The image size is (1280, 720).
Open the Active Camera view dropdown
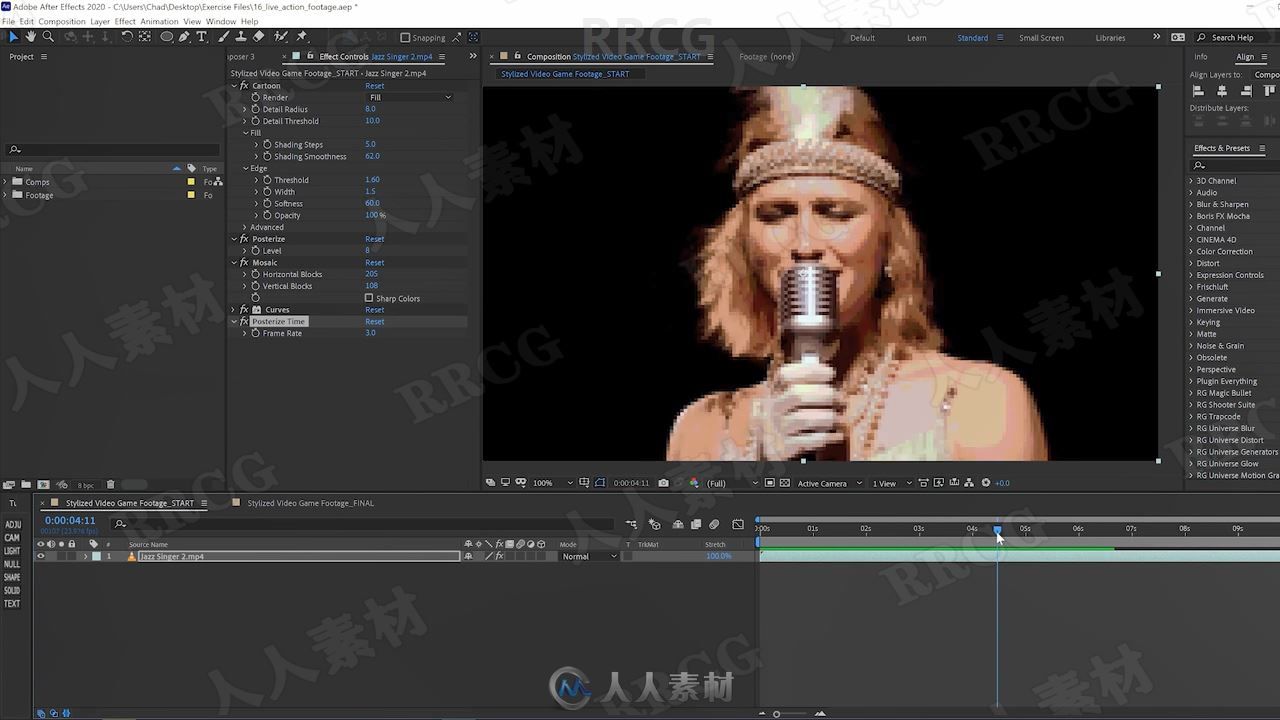click(x=829, y=483)
